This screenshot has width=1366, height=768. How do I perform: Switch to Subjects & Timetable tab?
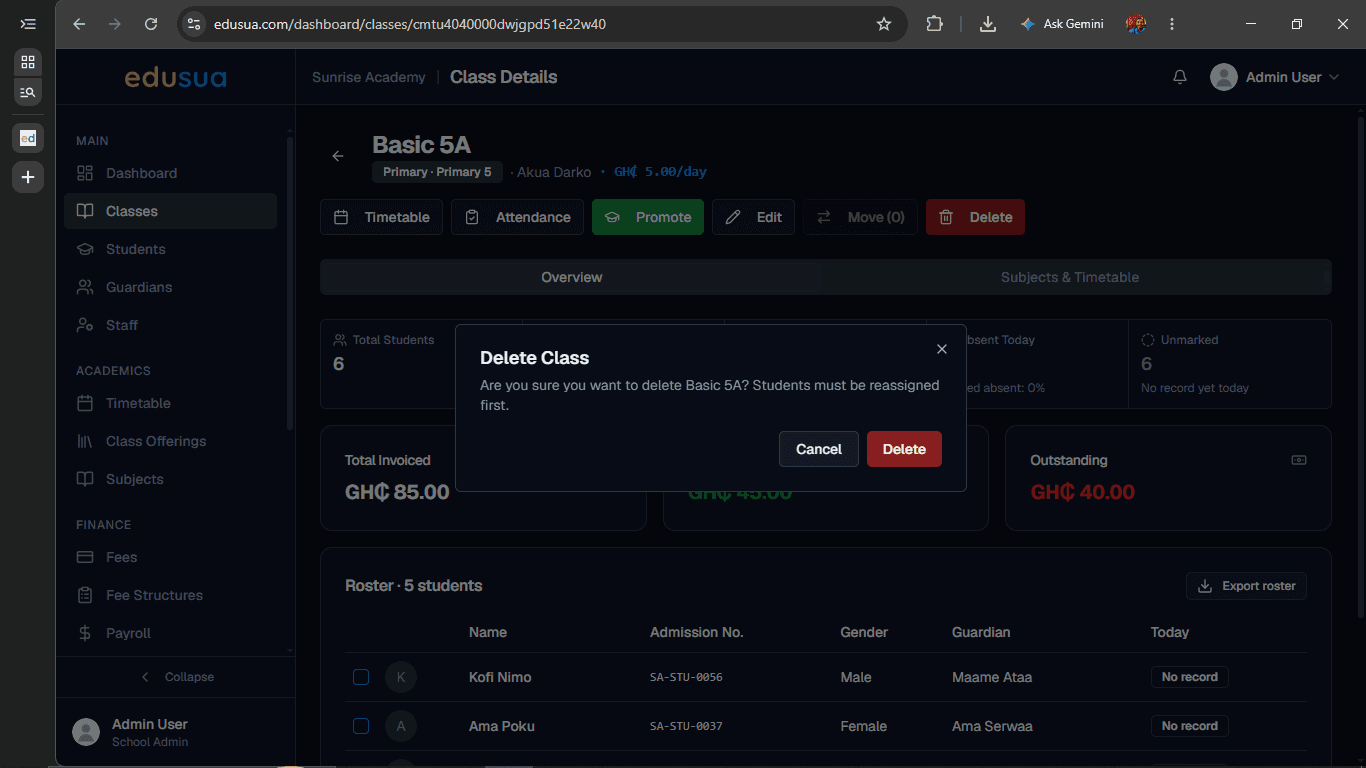(1070, 277)
